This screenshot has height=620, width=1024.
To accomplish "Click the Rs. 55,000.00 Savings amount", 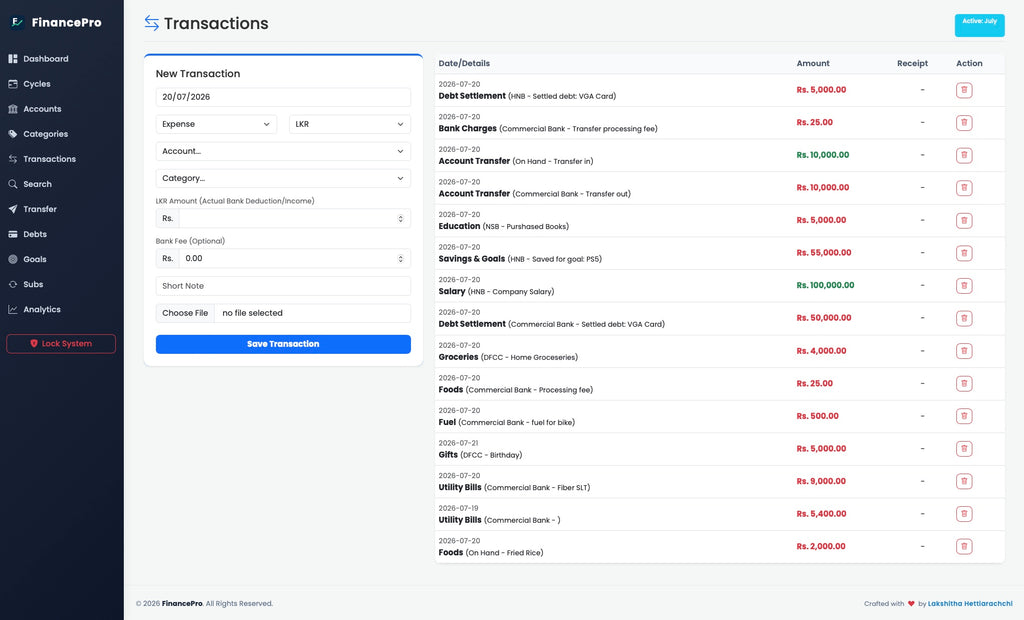I will click(x=824, y=253).
